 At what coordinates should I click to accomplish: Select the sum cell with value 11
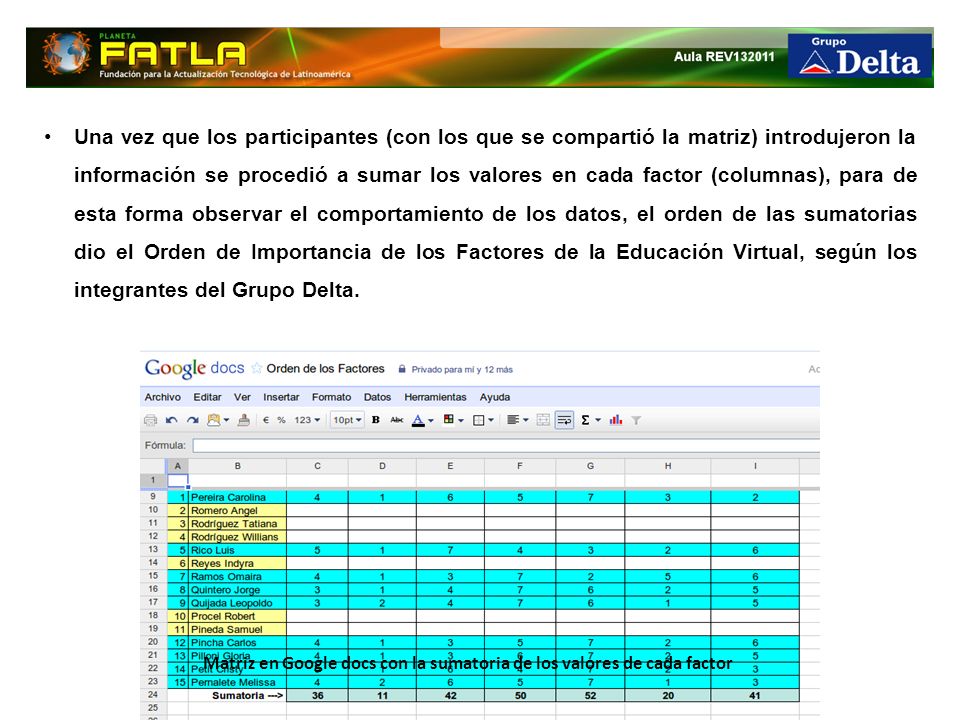pyautogui.click(x=382, y=696)
